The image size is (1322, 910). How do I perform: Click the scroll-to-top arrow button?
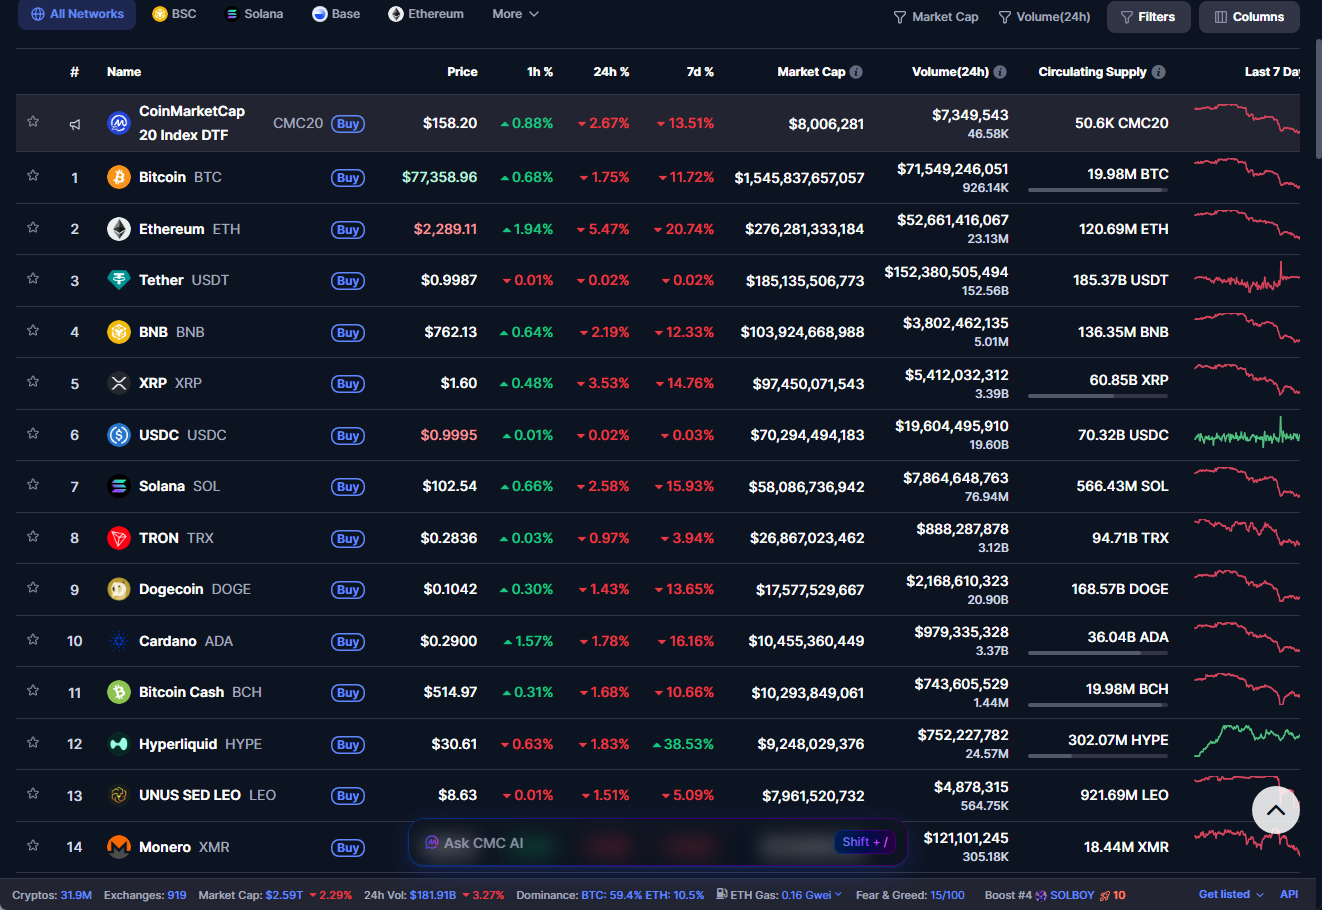1275,810
